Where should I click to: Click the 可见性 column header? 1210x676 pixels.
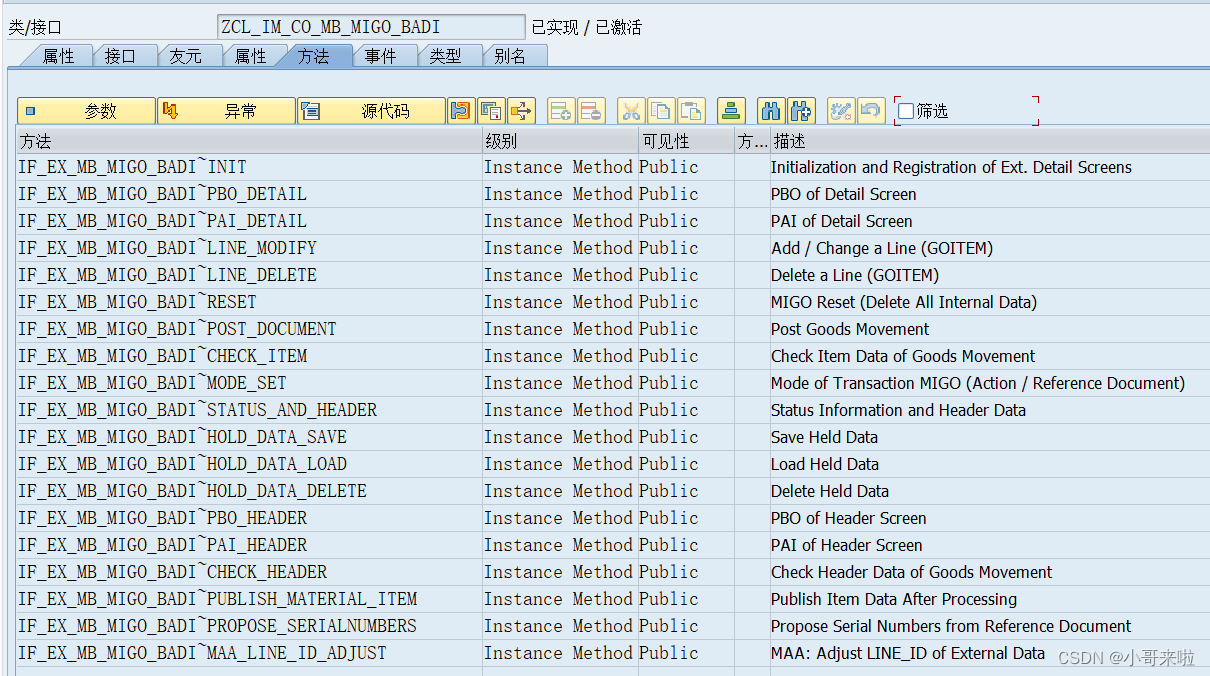coord(686,141)
